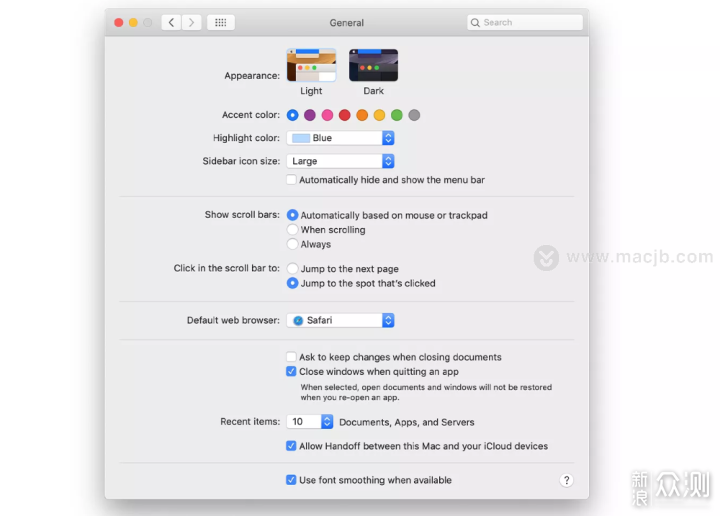The width and height of the screenshot is (720, 516).
Task: Click the magnifier icon in Search
Action: pos(475,22)
